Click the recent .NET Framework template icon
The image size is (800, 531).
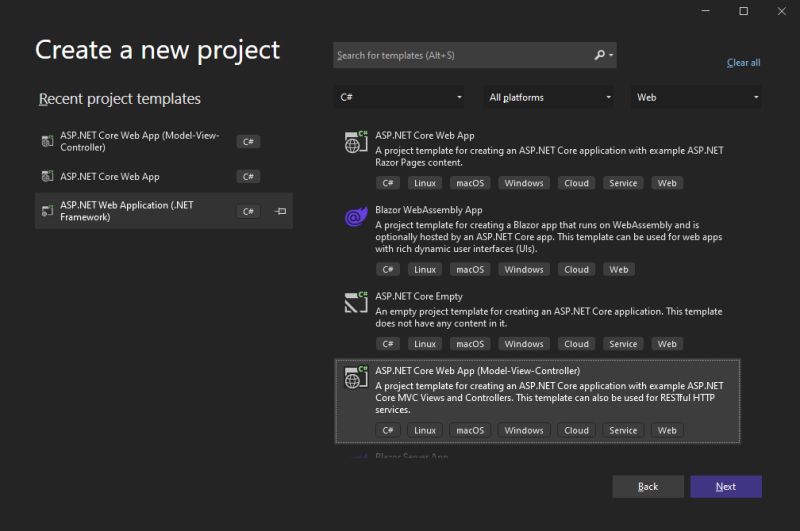(x=47, y=211)
